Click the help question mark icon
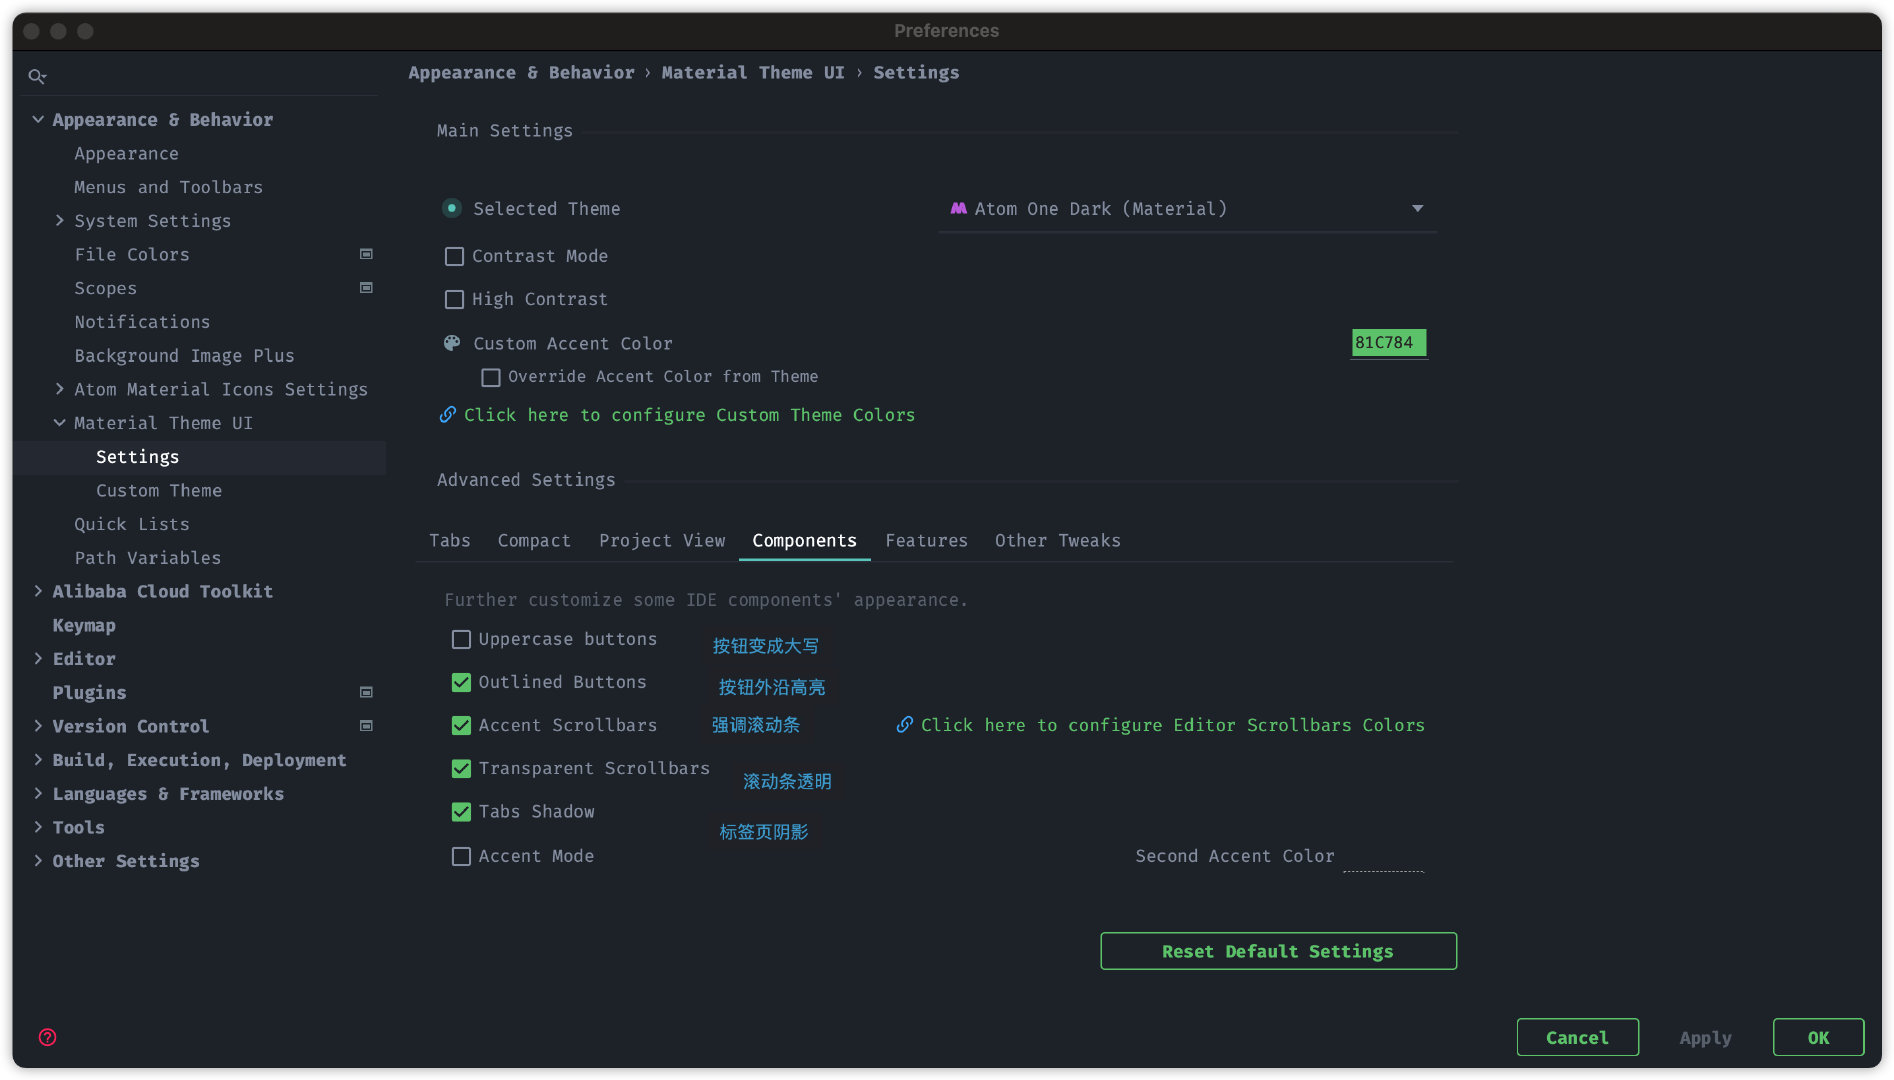1894x1080 pixels. click(47, 1037)
